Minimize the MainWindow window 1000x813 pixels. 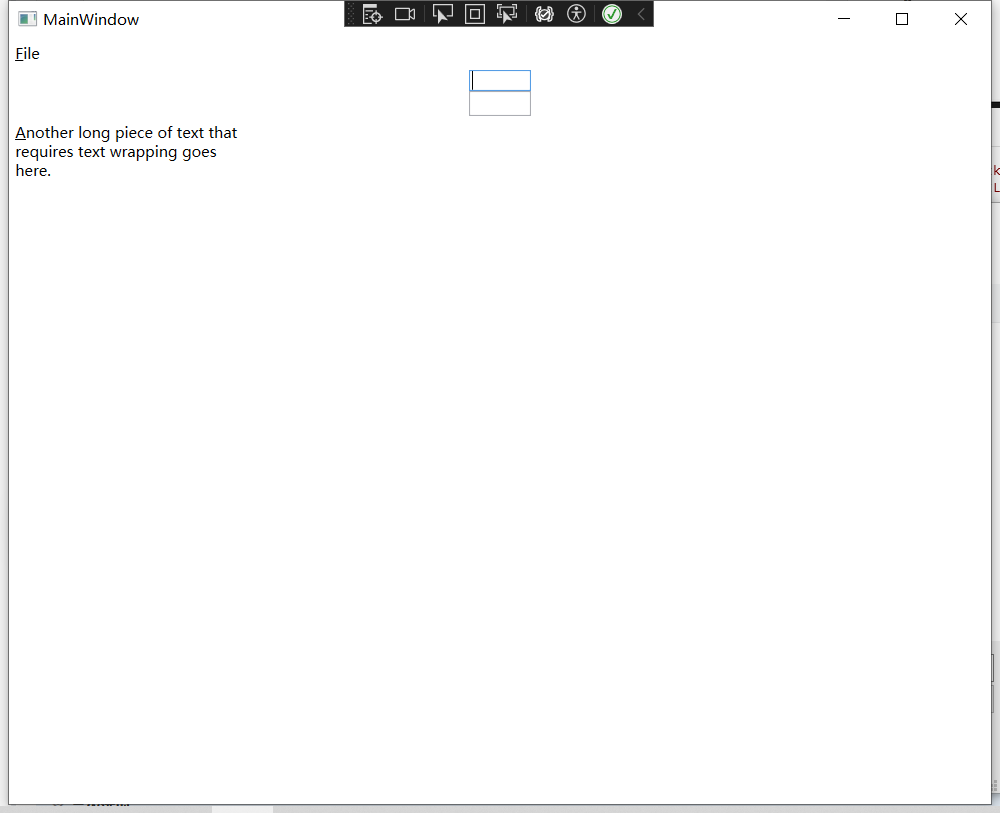(844, 19)
